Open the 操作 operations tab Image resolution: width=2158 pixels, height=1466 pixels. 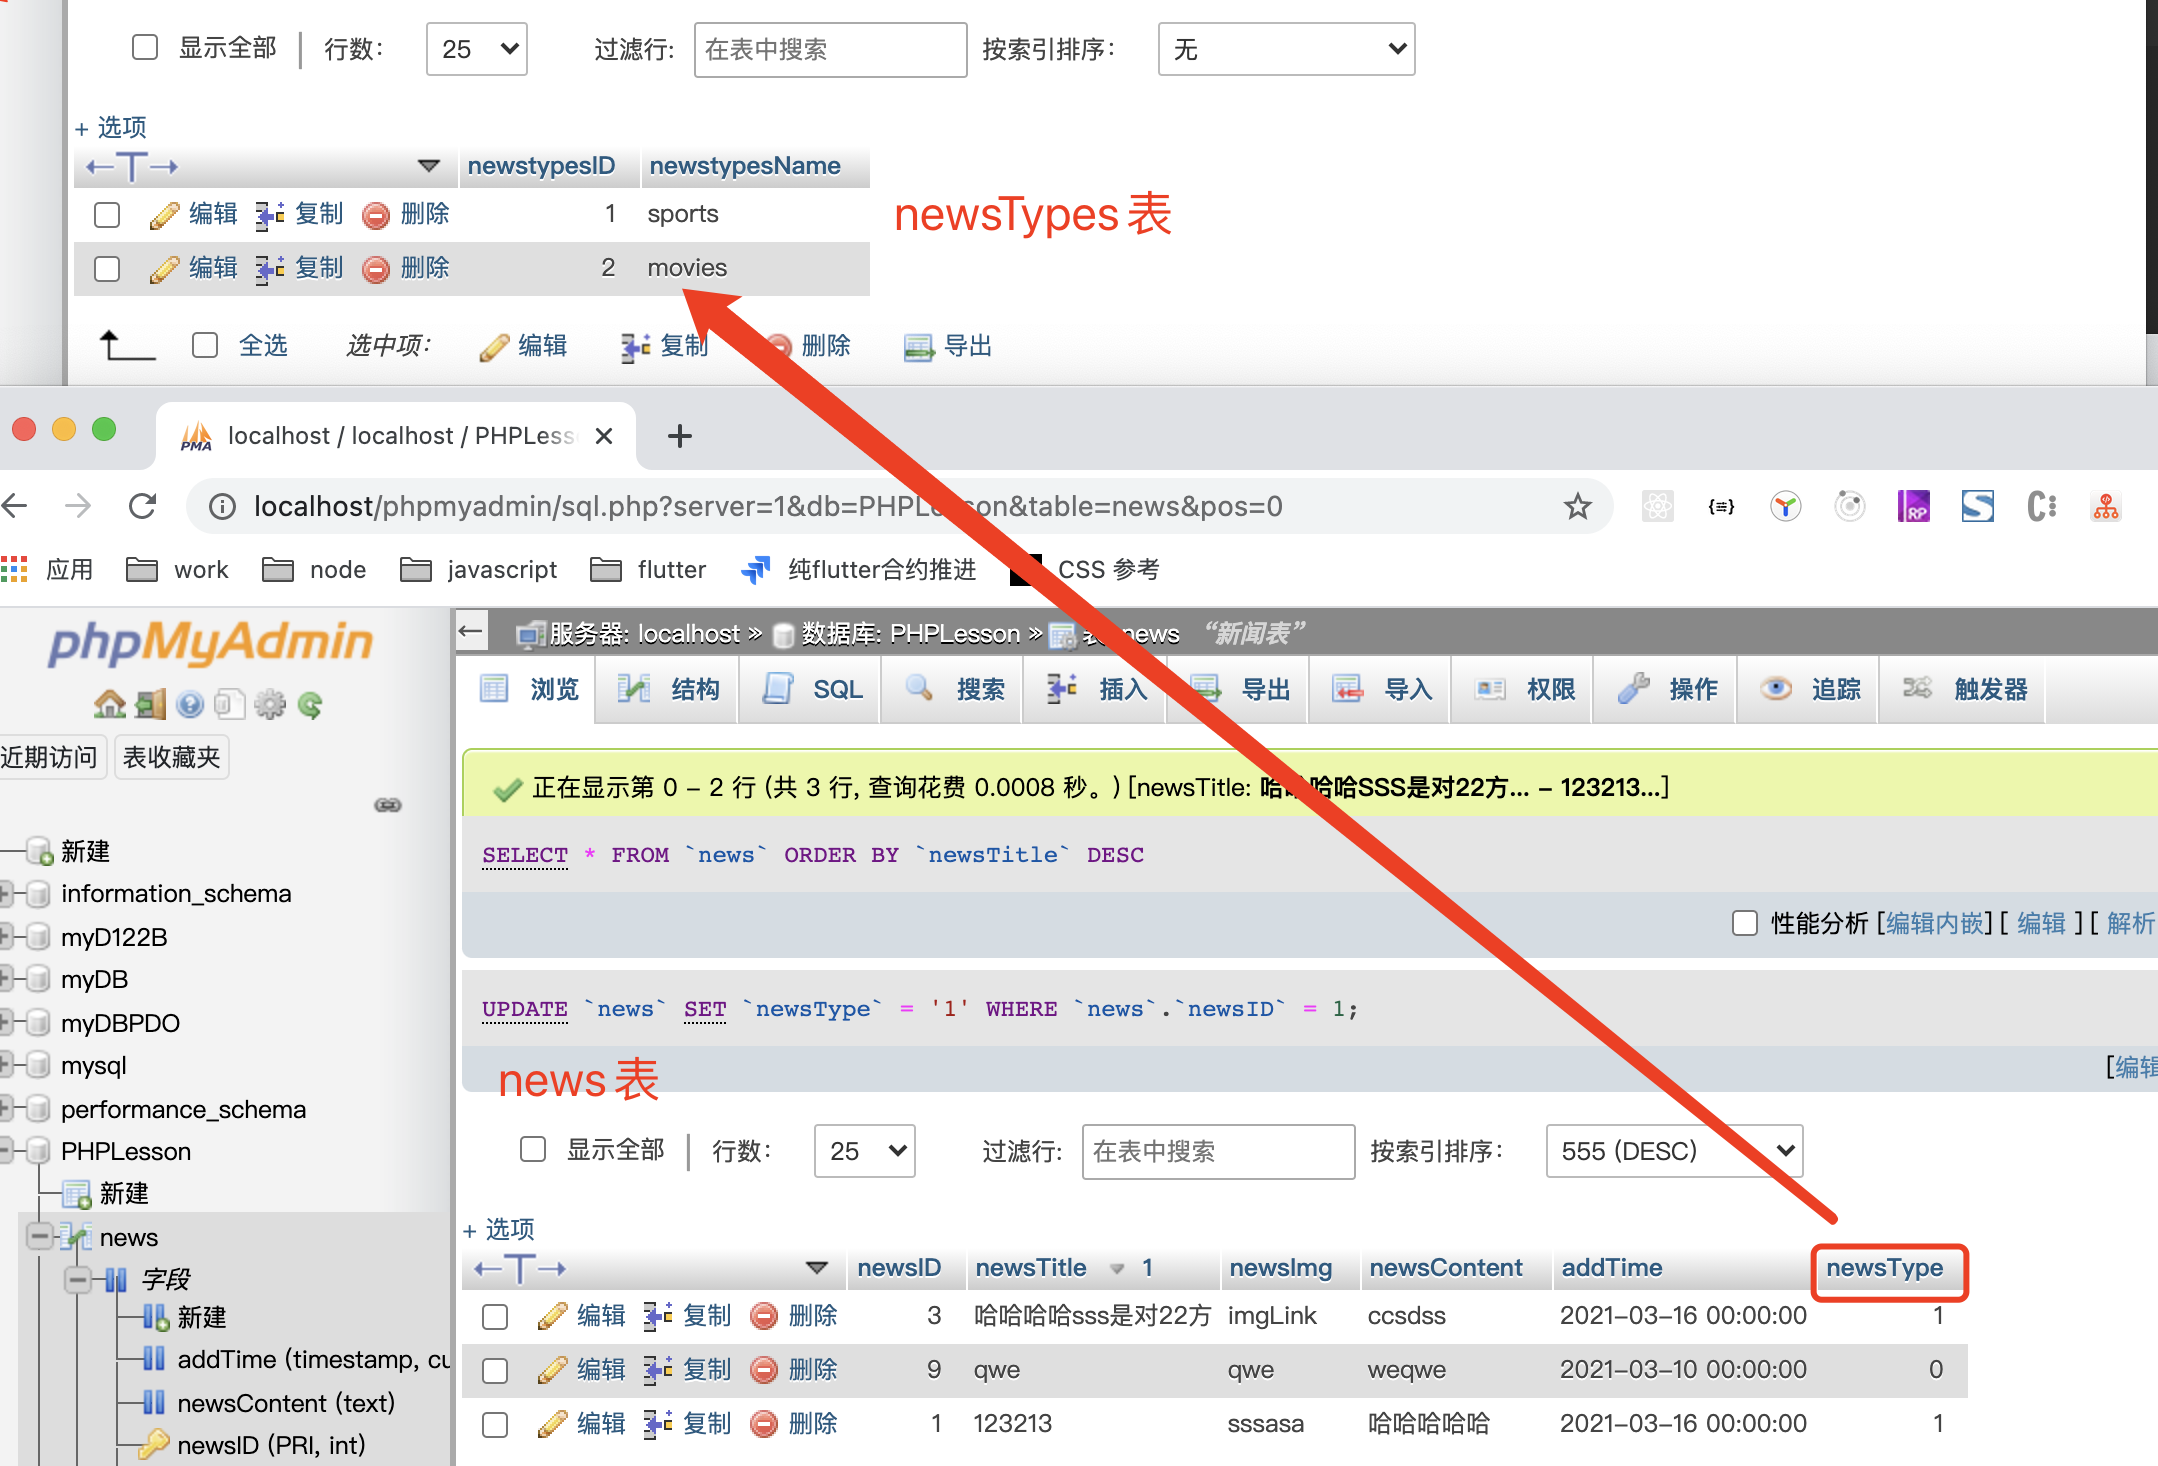point(1667,689)
